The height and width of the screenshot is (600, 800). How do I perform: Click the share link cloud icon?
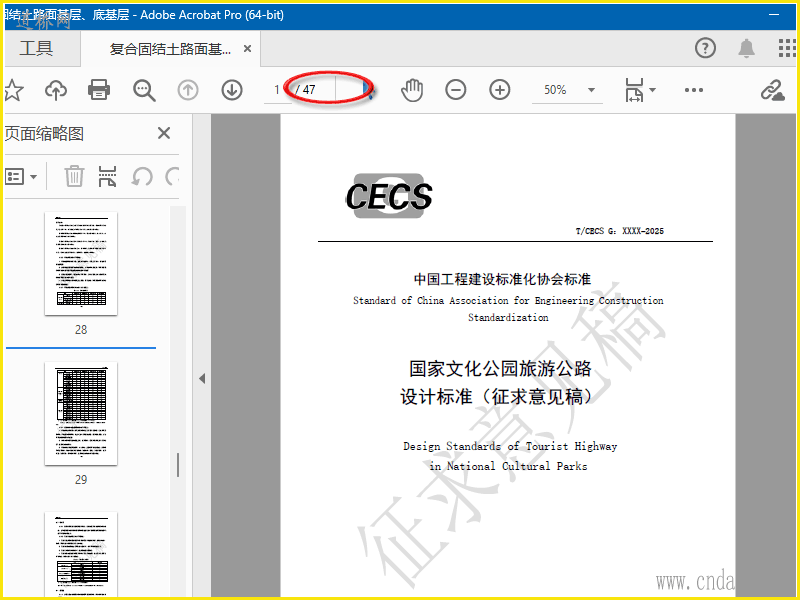pos(772,91)
